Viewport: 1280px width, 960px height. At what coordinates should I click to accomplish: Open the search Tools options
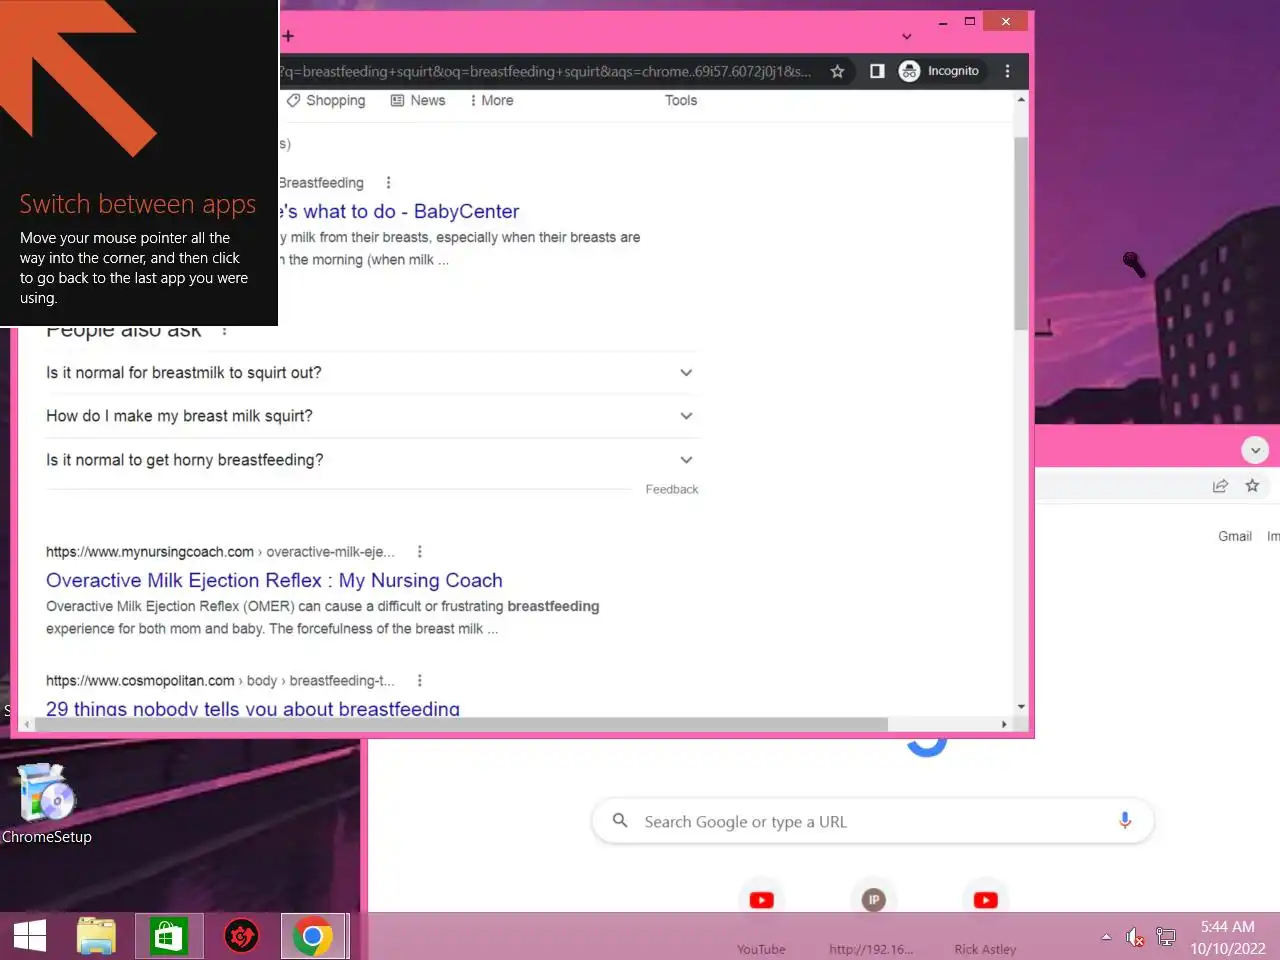[681, 100]
